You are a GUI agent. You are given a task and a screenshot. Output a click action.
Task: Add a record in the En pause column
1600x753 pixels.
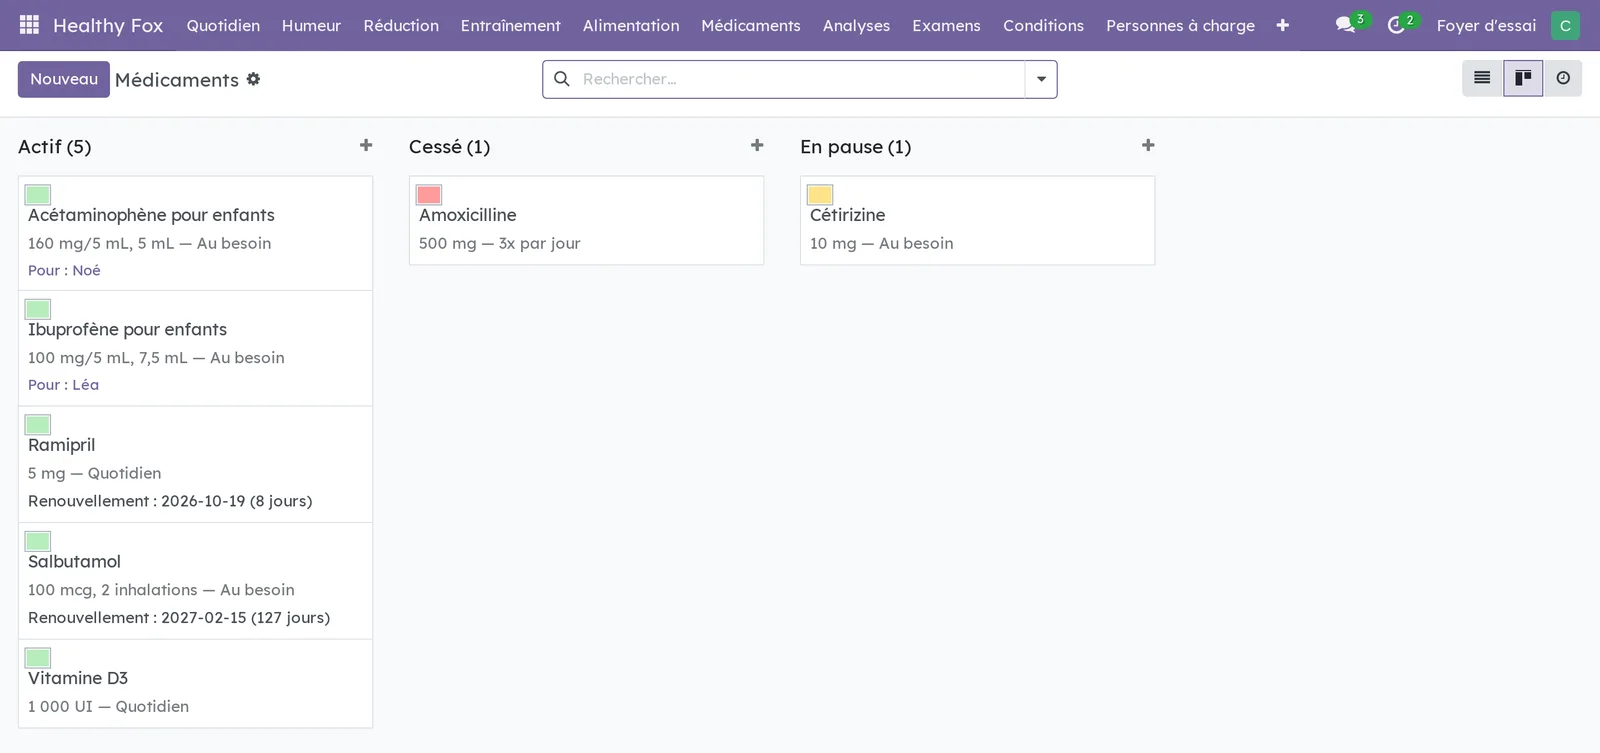(1148, 146)
